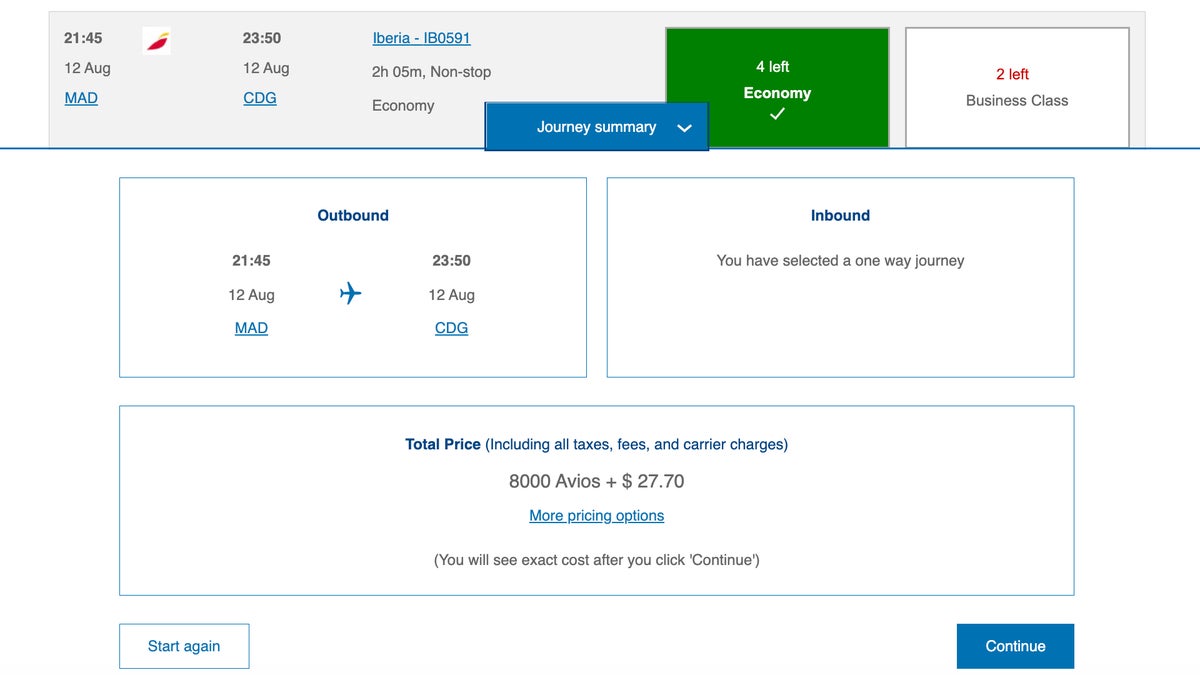Click the Iberia airline logo
The image size is (1200, 675).
[x=156, y=38]
